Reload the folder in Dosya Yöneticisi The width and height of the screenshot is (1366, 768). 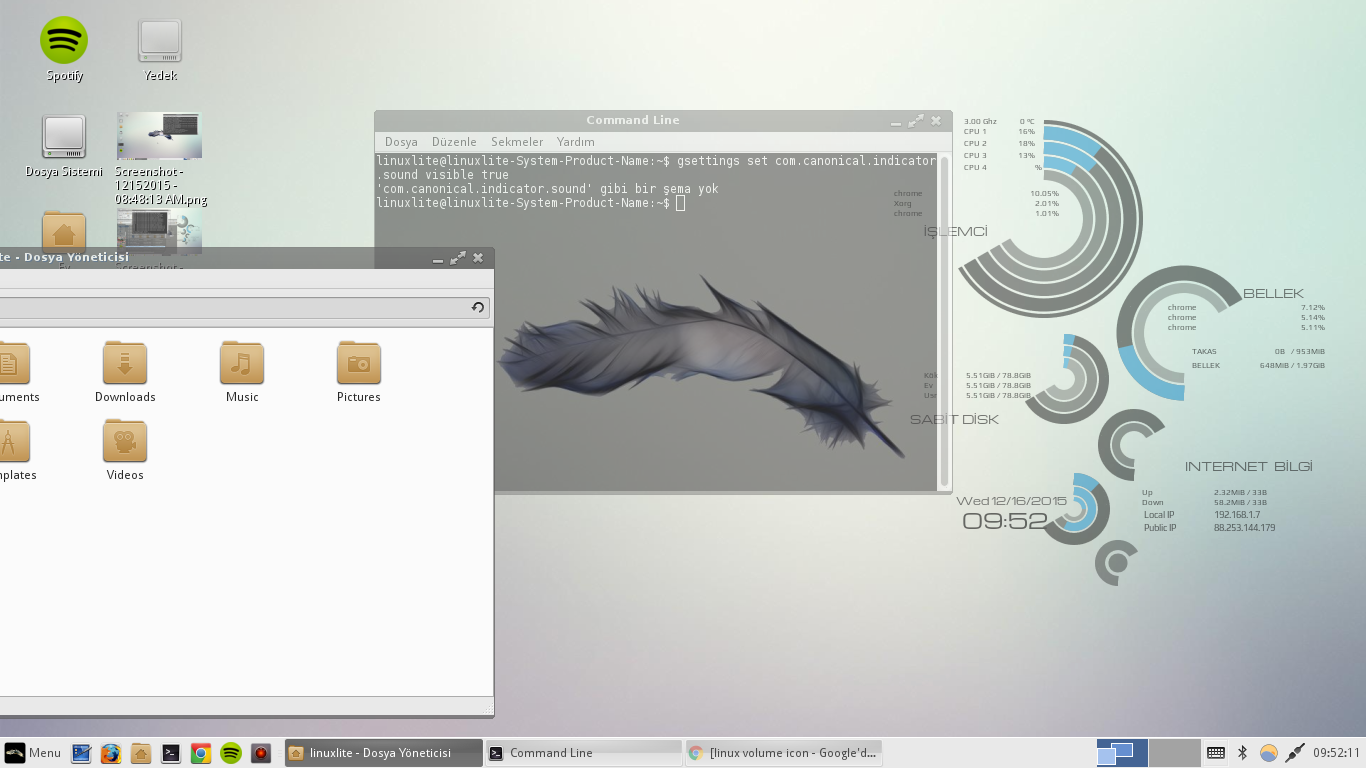(x=478, y=308)
